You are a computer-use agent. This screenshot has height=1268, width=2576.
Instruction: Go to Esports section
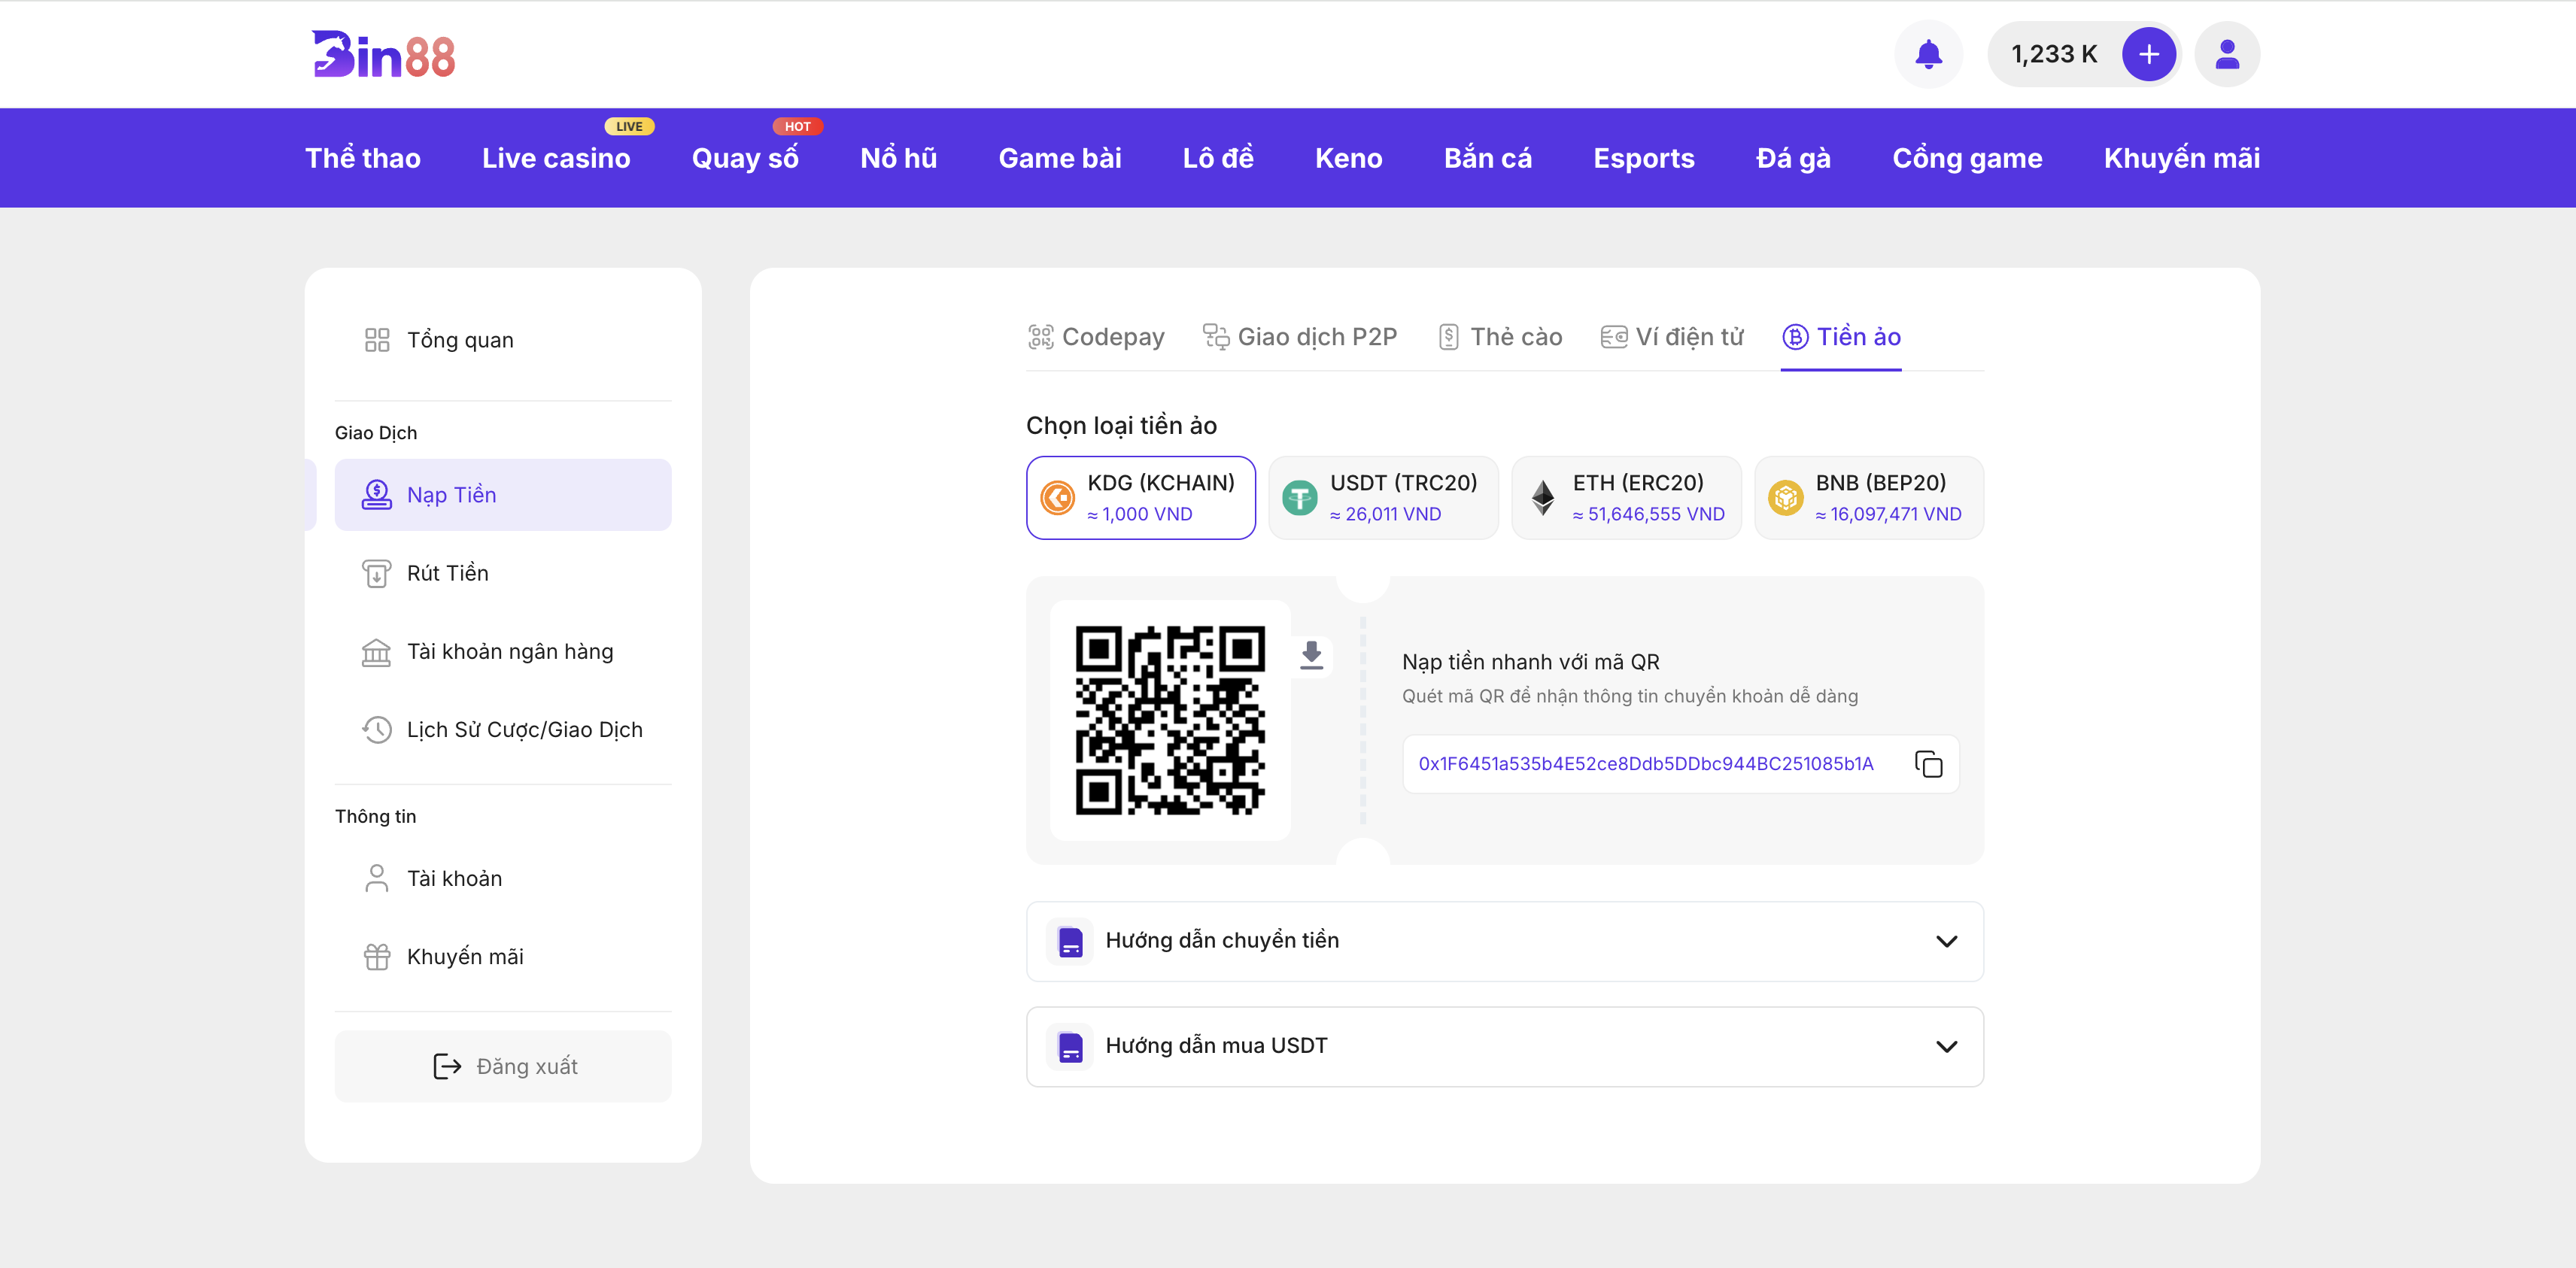(x=1643, y=158)
